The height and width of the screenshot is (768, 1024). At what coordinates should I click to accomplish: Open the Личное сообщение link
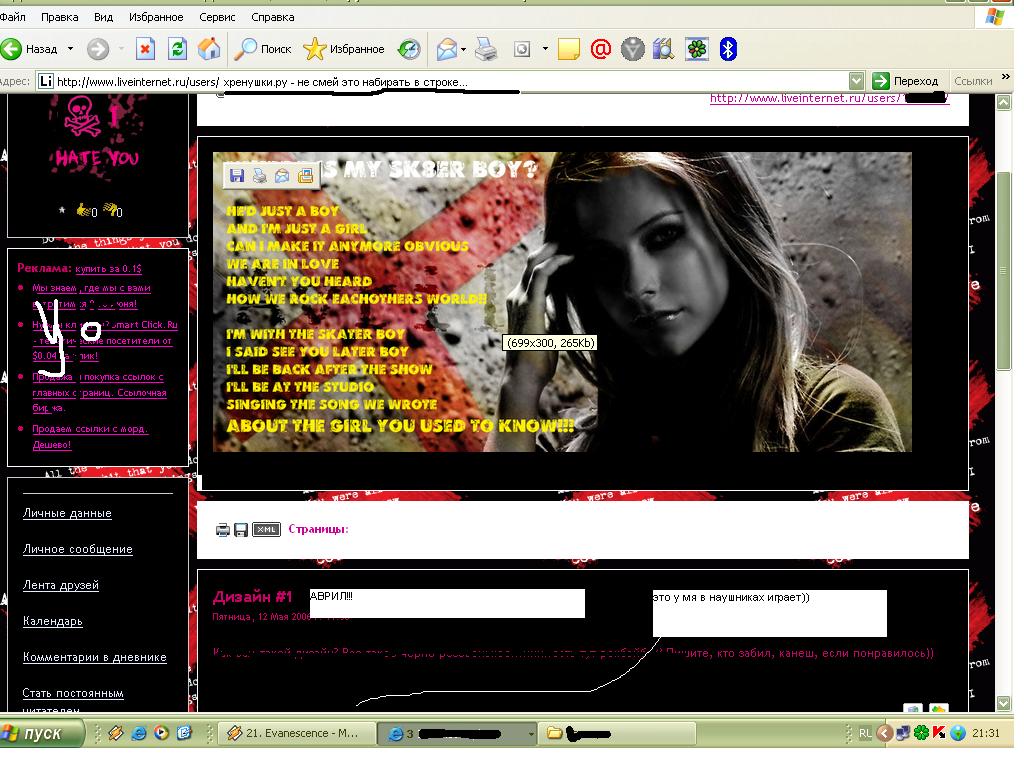[78, 549]
